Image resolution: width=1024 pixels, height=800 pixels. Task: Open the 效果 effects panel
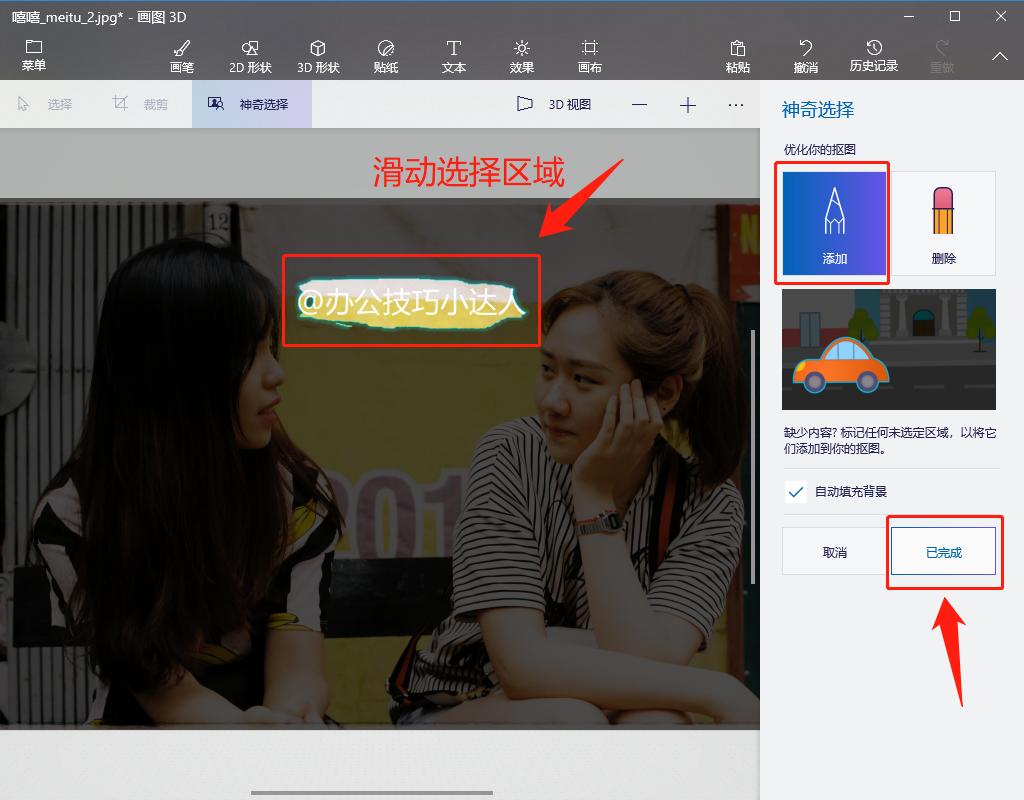[x=521, y=55]
